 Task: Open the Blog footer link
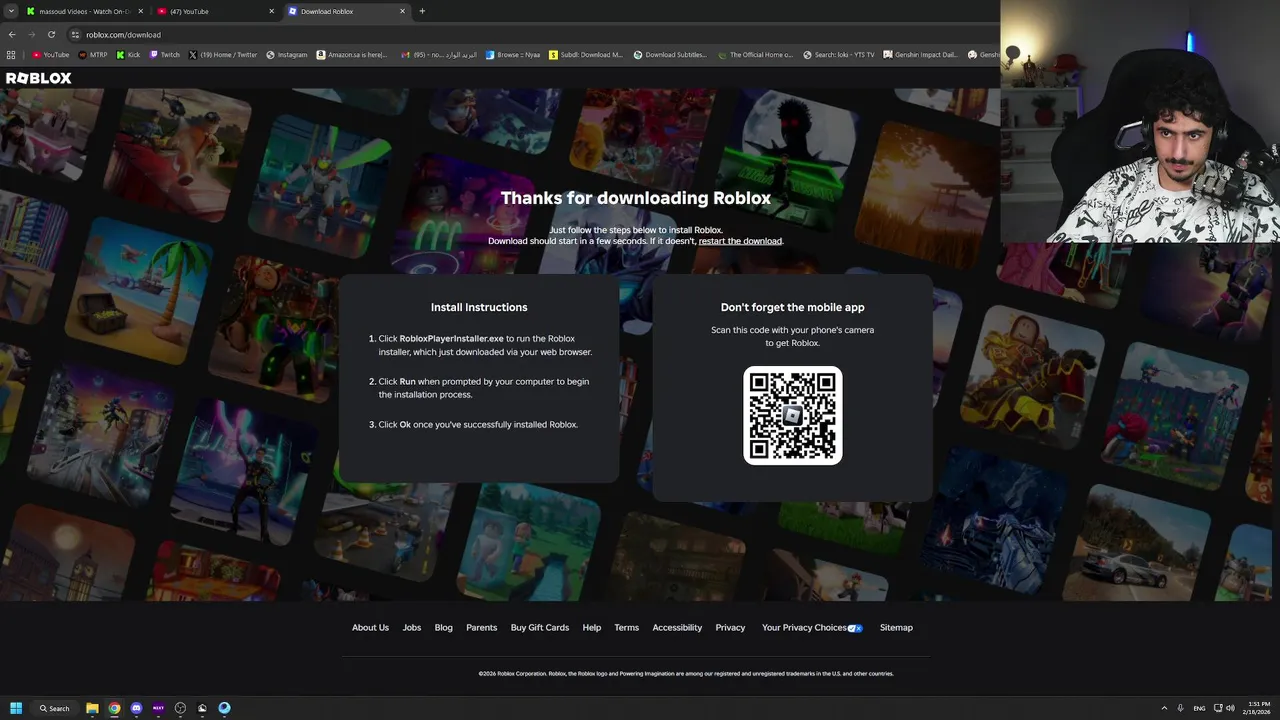coord(444,628)
